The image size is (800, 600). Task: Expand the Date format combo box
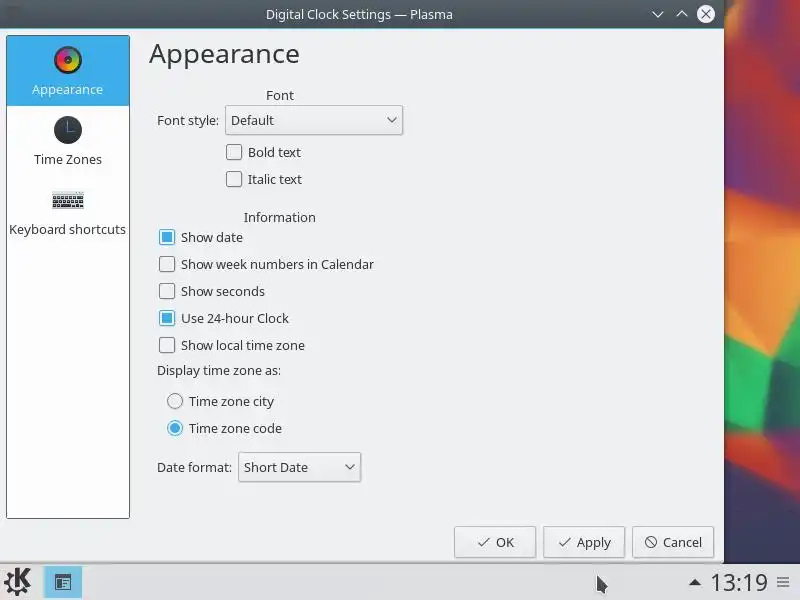pos(299,467)
